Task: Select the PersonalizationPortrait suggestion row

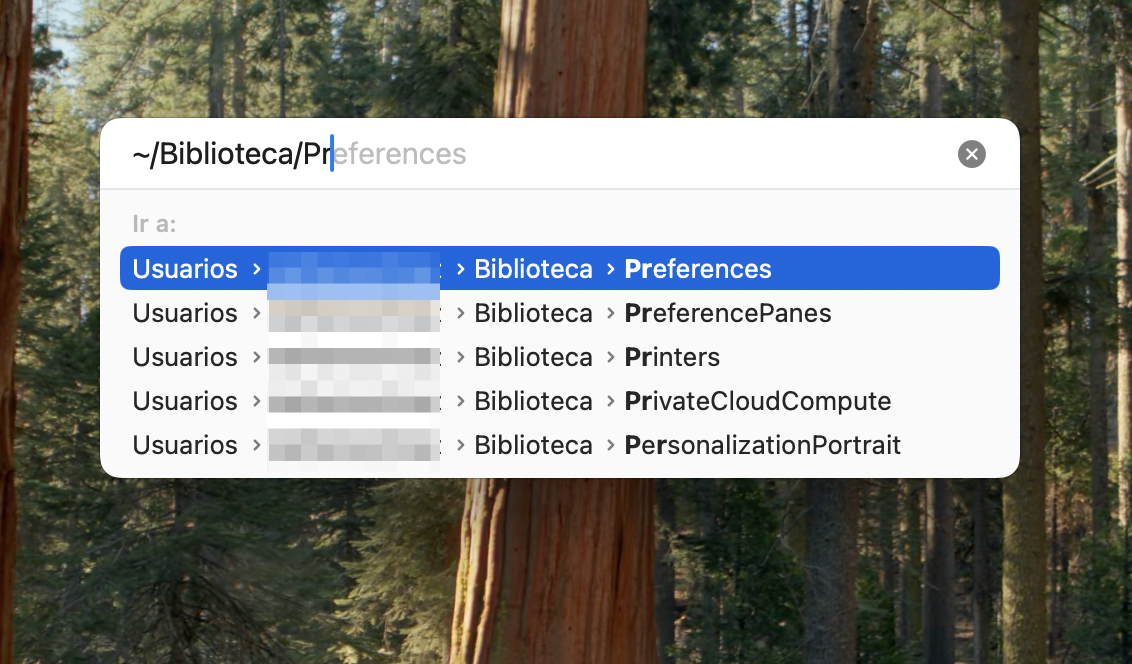Action: (762, 444)
